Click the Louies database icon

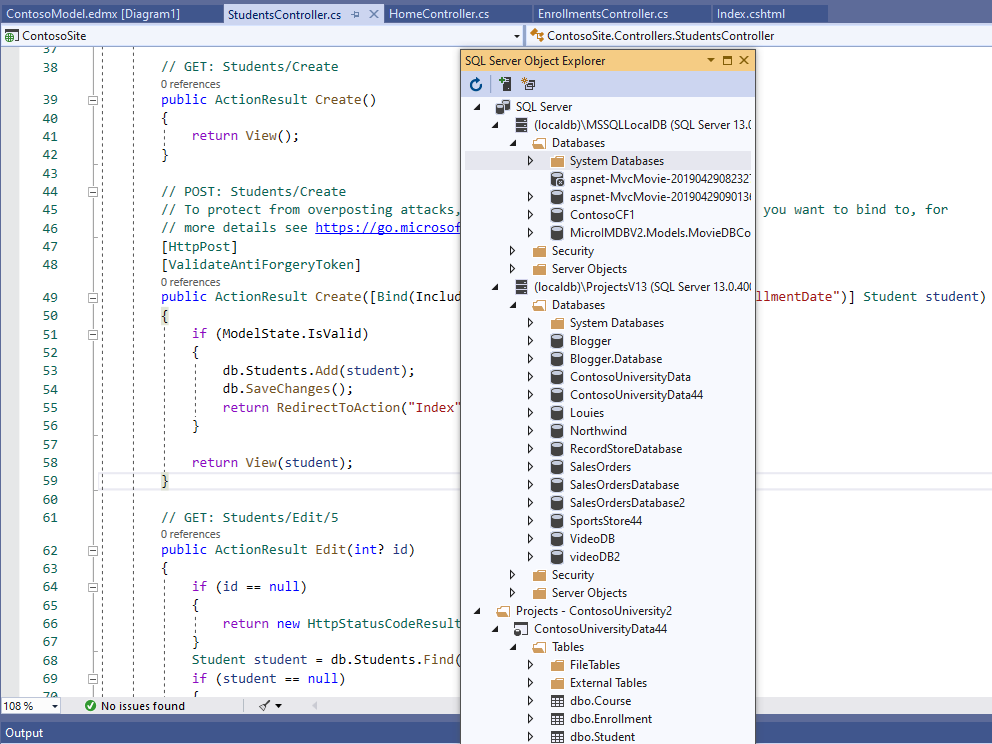point(557,412)
